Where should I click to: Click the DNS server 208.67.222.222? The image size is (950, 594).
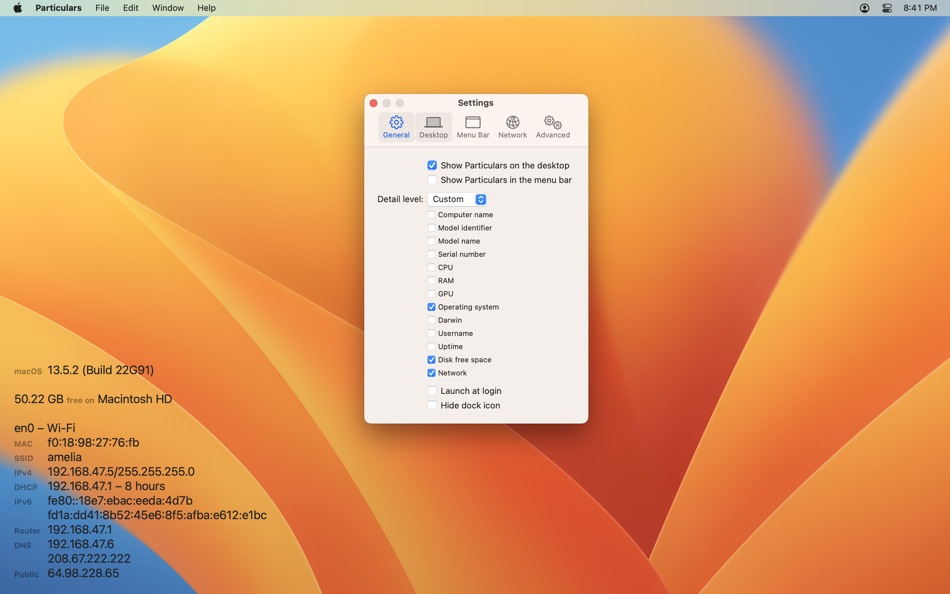point(89,559)
